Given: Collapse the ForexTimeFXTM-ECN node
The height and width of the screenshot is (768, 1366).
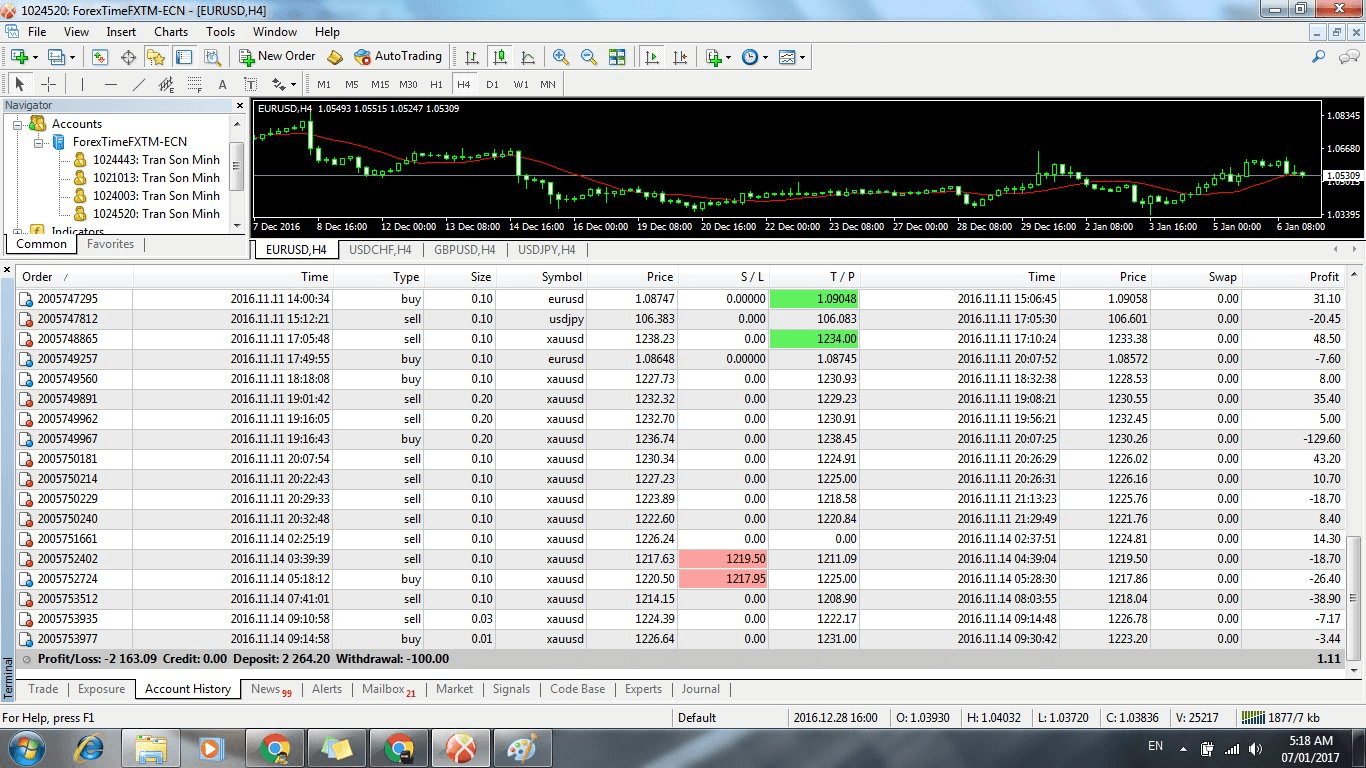Looking at the screenshot, I should [x=38, y=142].
